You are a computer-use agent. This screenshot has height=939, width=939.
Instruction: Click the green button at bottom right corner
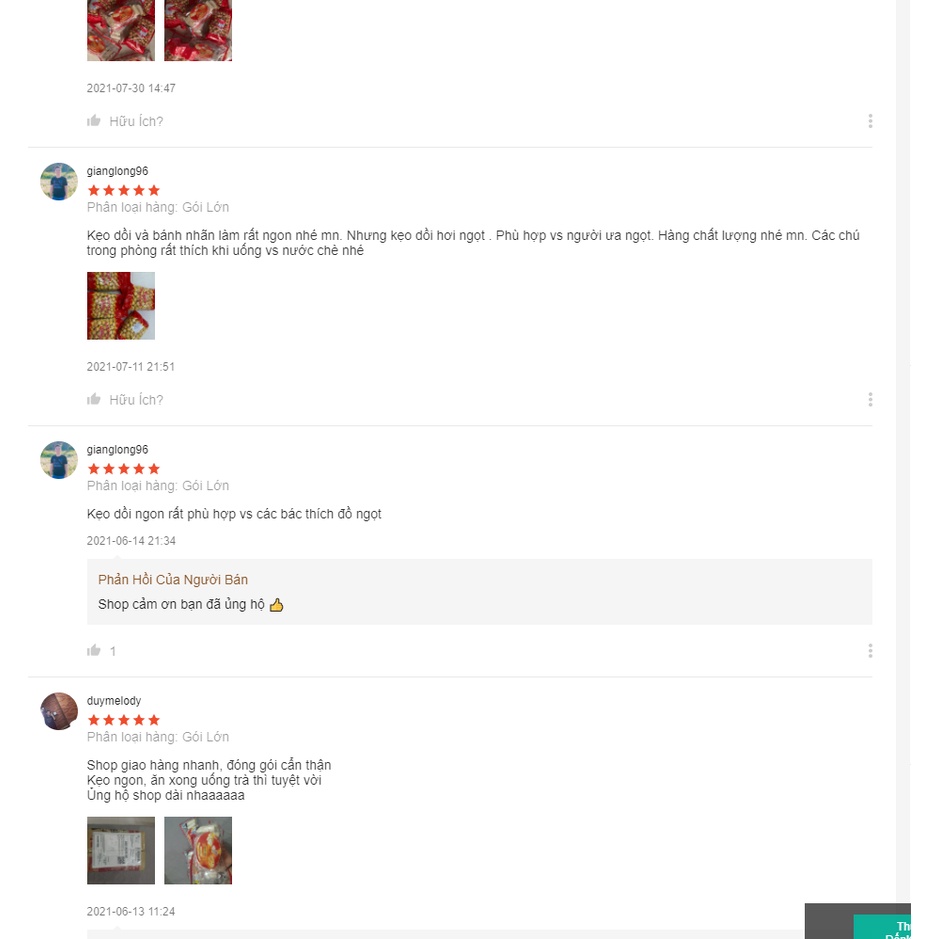tap(882, 927)
